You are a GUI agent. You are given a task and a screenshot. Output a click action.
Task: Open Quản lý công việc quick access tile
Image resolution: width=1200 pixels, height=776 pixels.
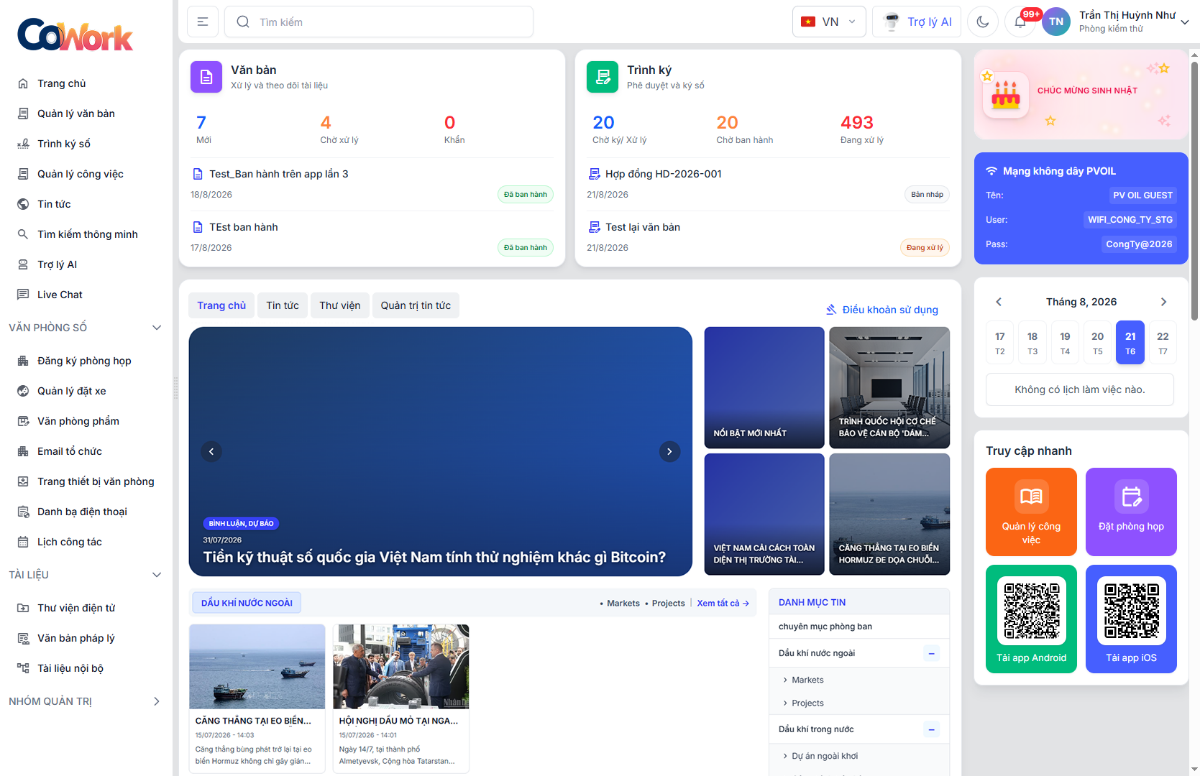click(x=1031, y=512)
